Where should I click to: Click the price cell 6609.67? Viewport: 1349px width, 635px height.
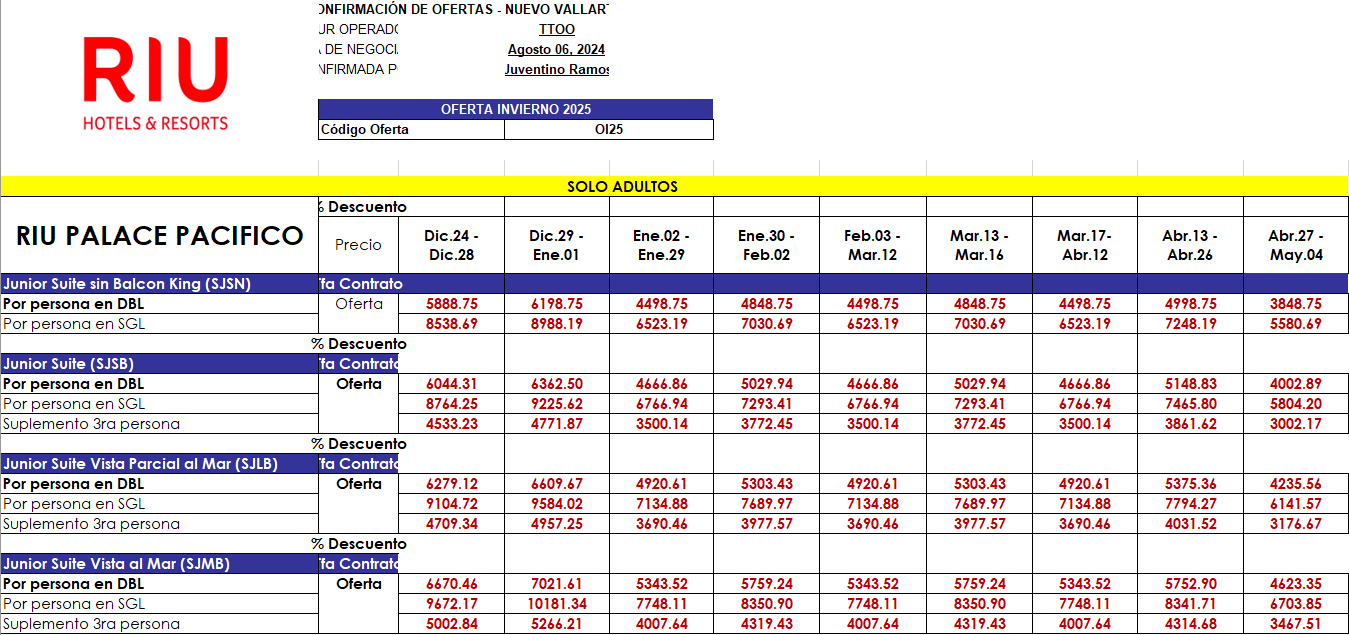(x=557, y=484)
